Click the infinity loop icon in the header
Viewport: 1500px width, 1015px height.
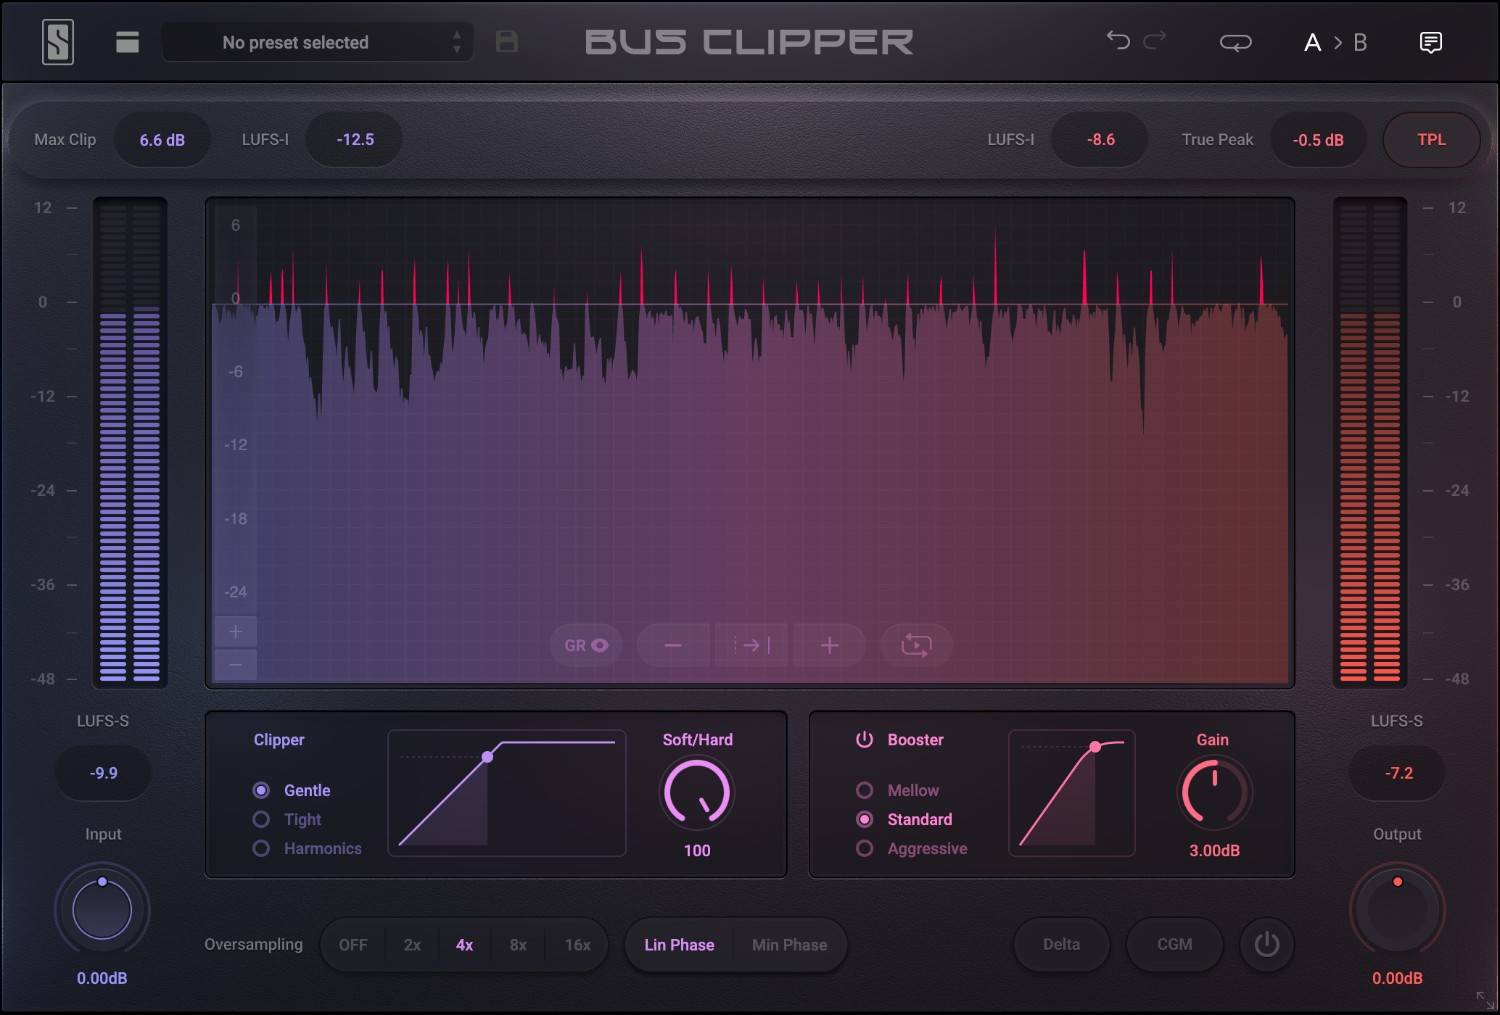[1235, 41]
